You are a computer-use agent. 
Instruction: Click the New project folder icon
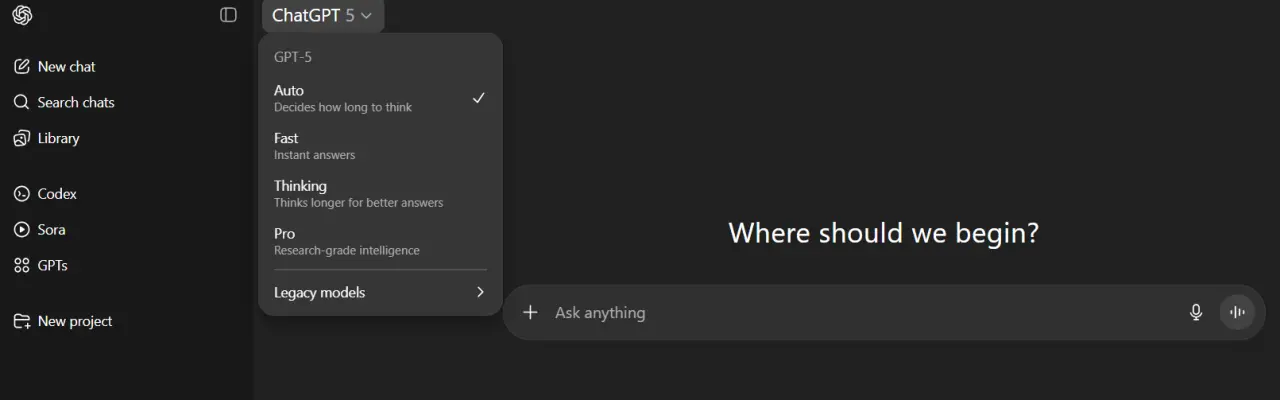point(21,321)
